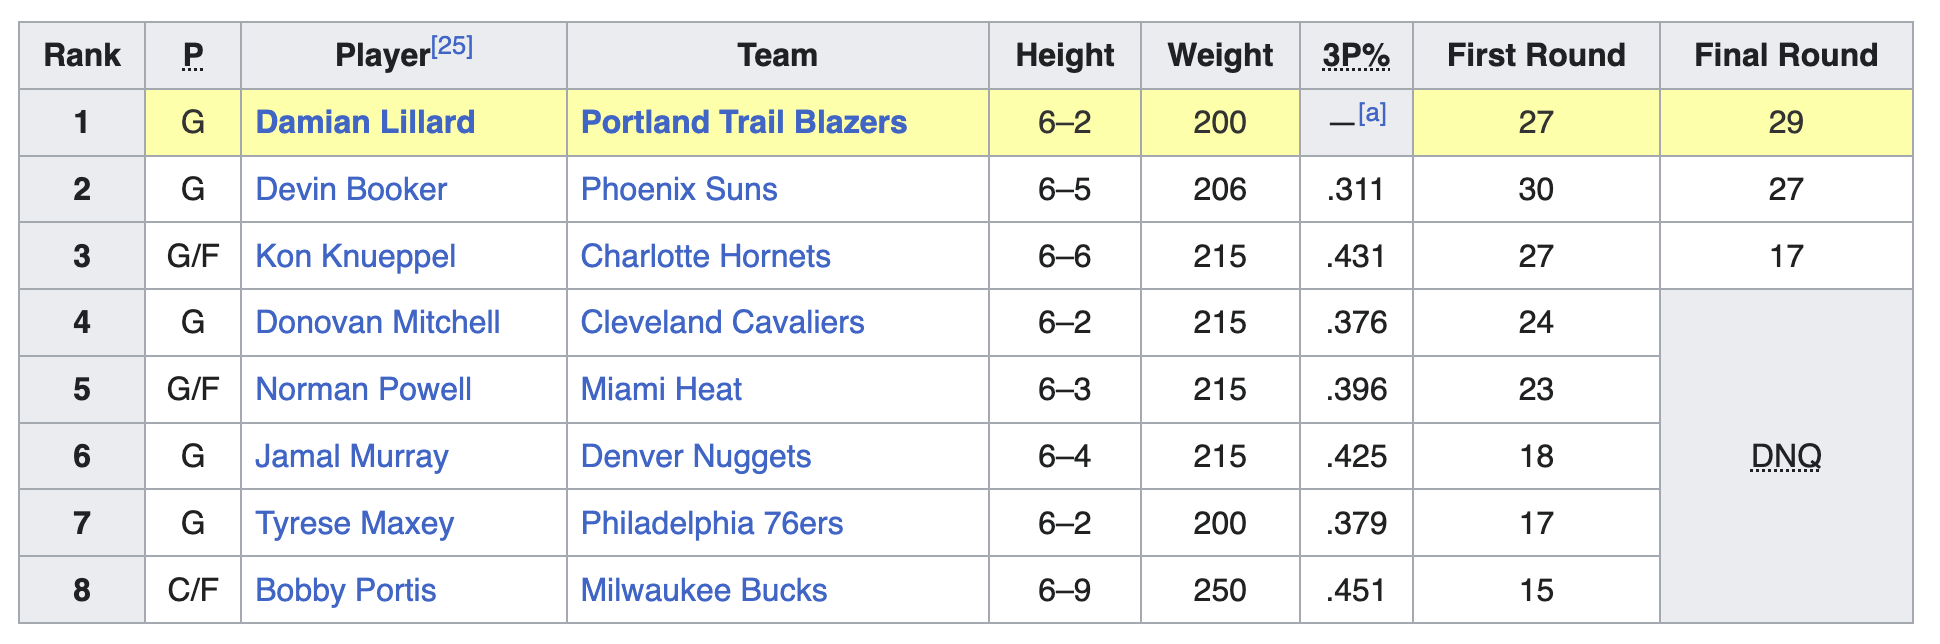This screenshot has height=644, width=1940.
Task: Click the DNQ abbreviation text
Action: (x=1786, y=456)
